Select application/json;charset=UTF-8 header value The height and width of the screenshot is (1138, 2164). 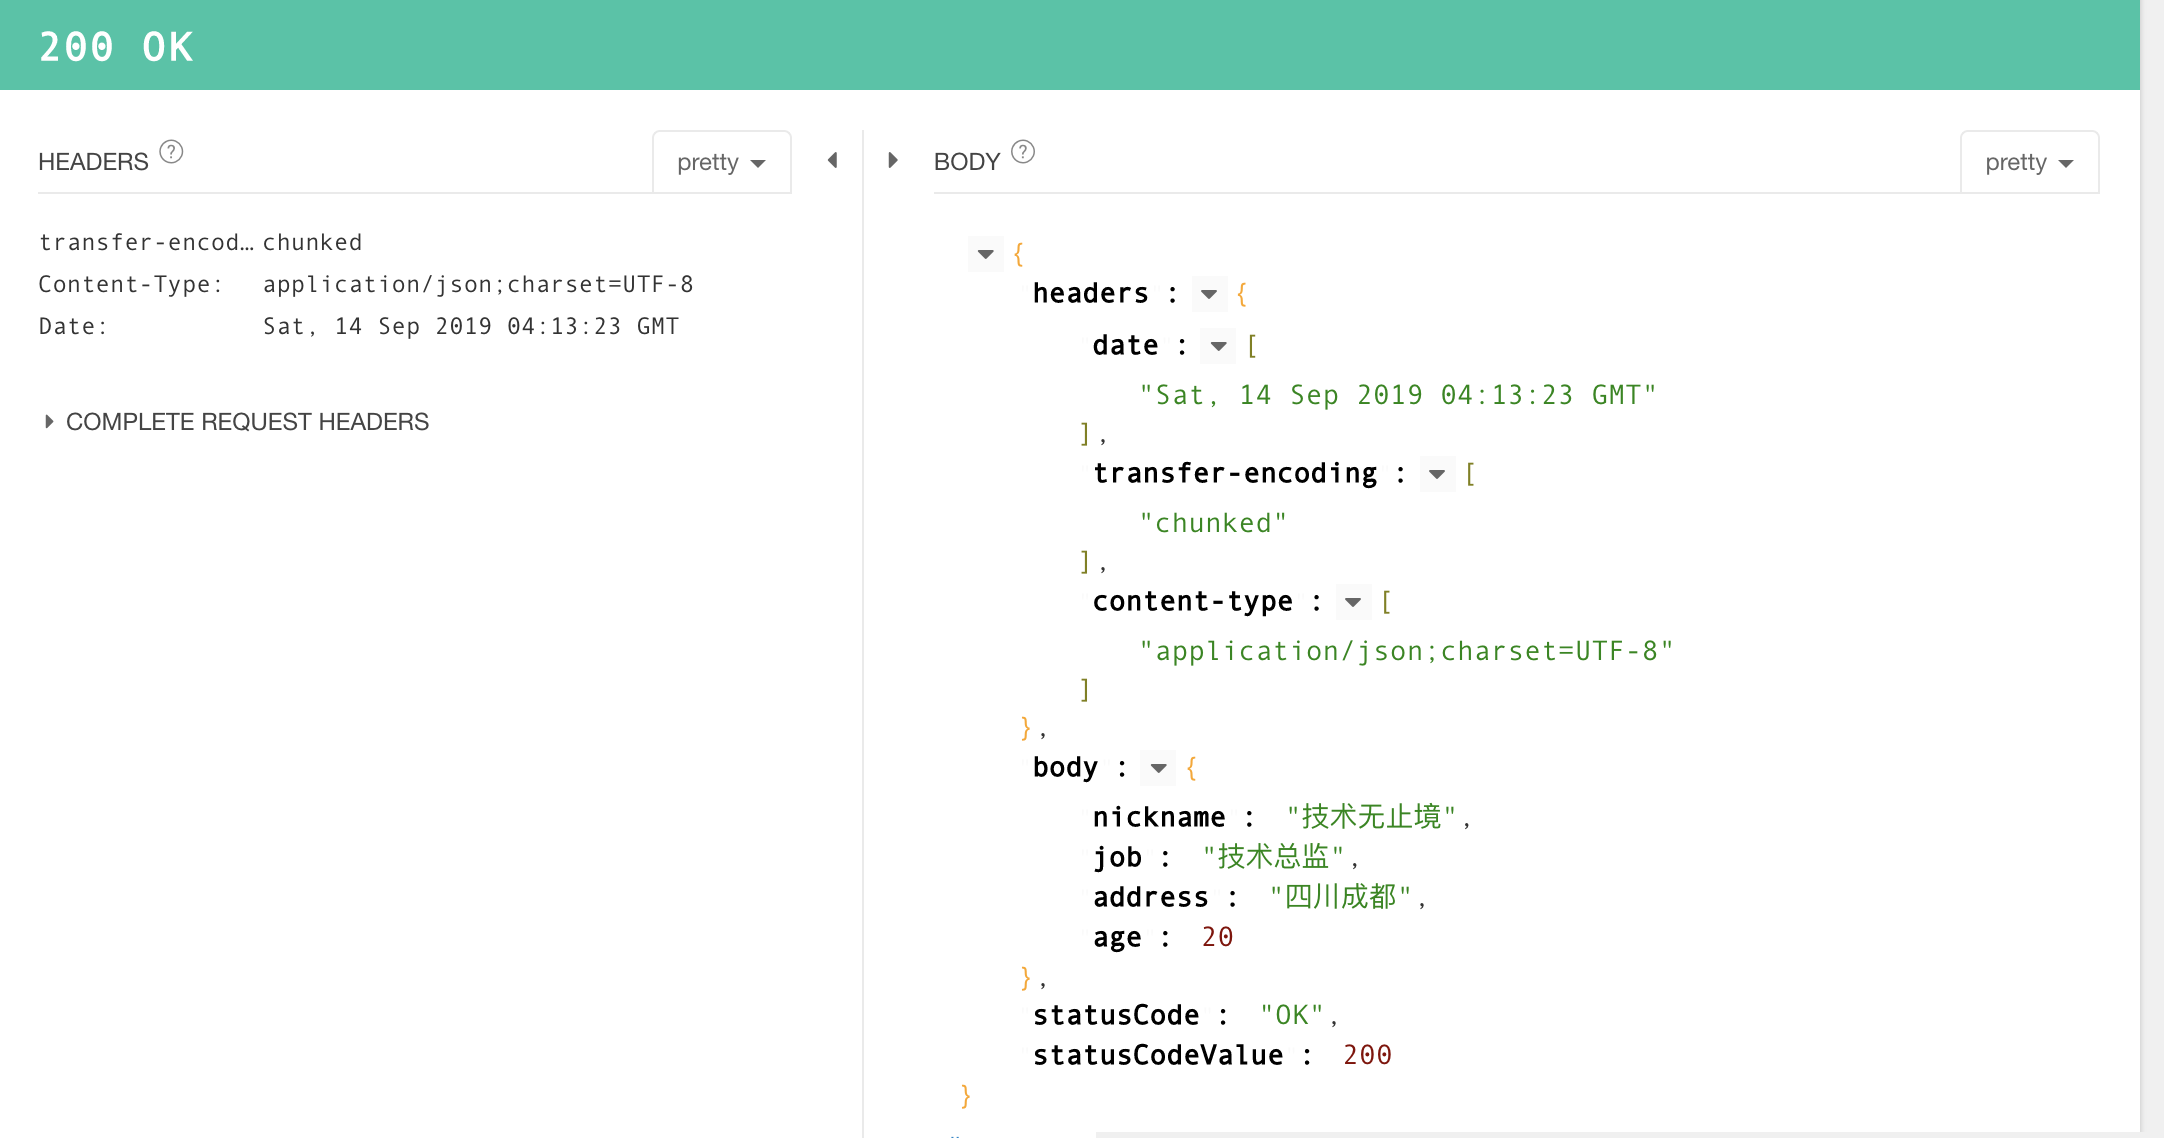478,284
